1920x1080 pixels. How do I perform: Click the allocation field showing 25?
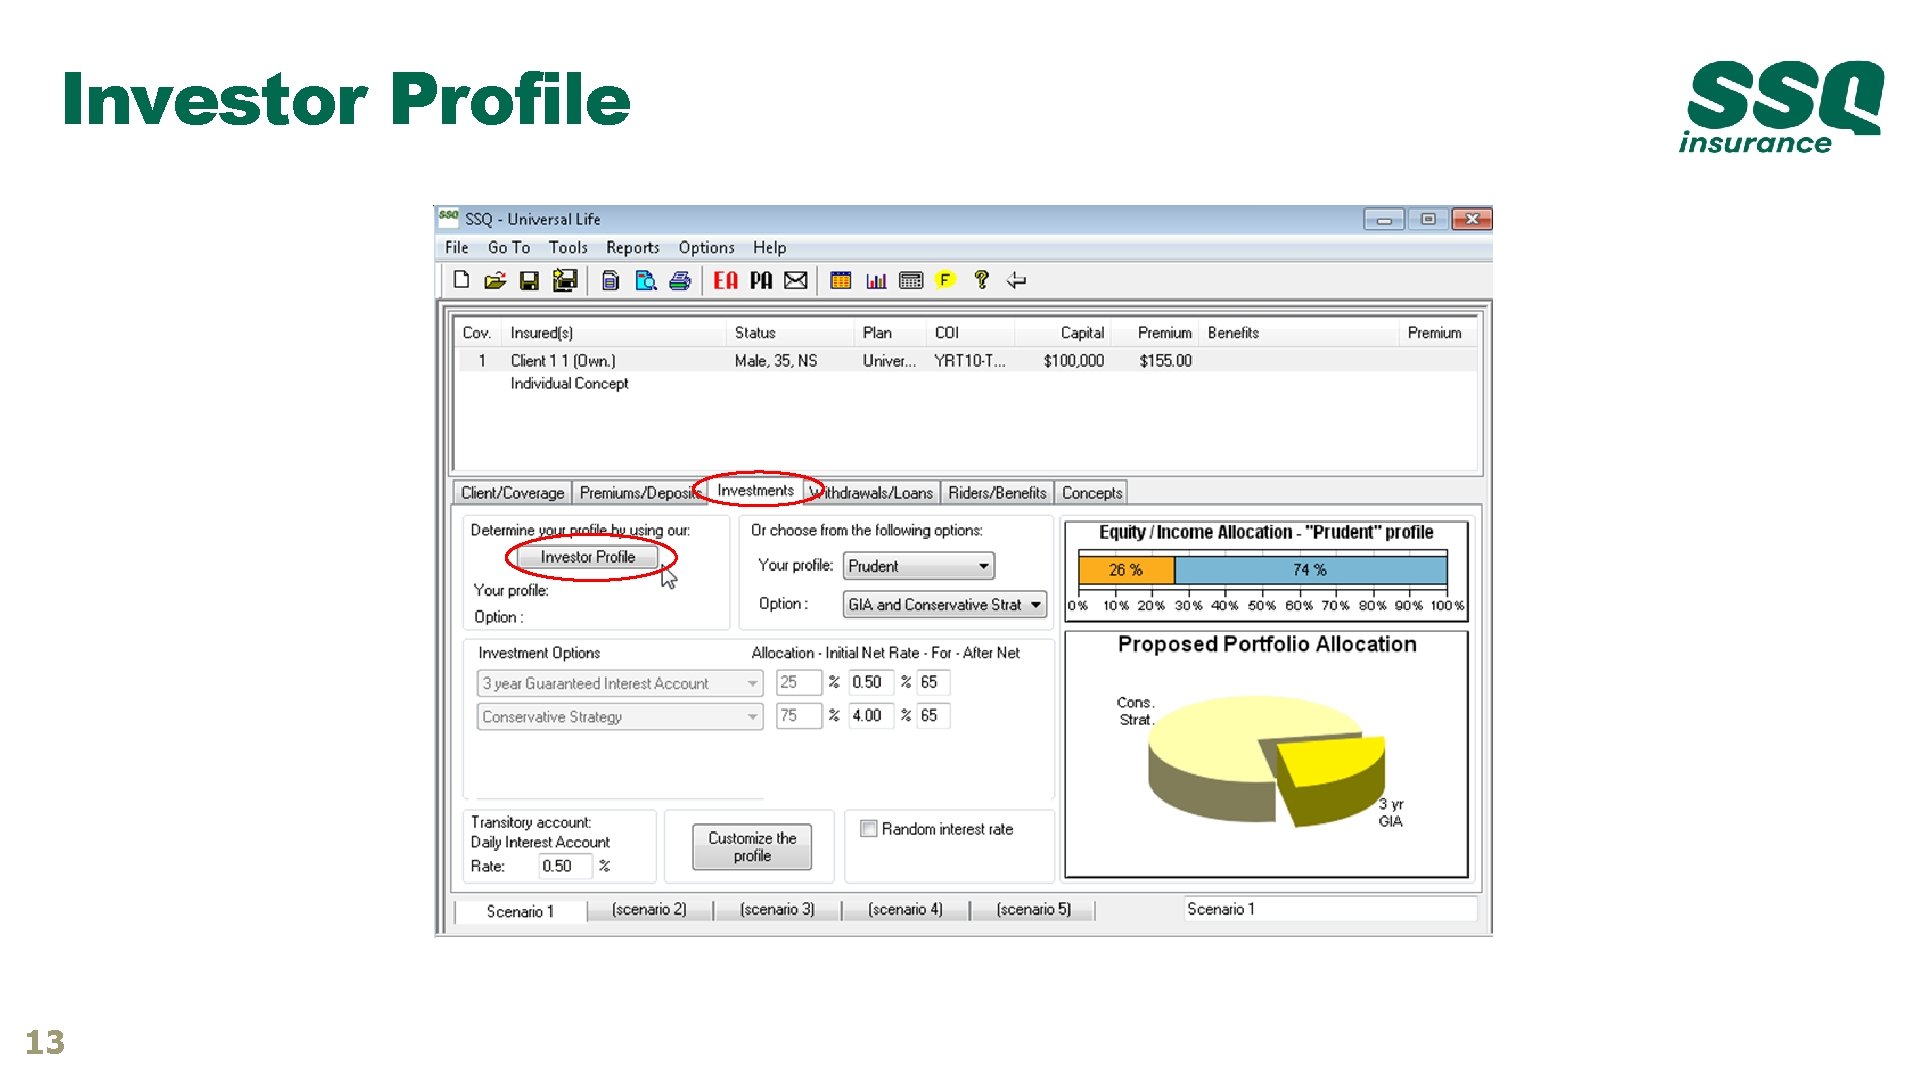point(798,682)
